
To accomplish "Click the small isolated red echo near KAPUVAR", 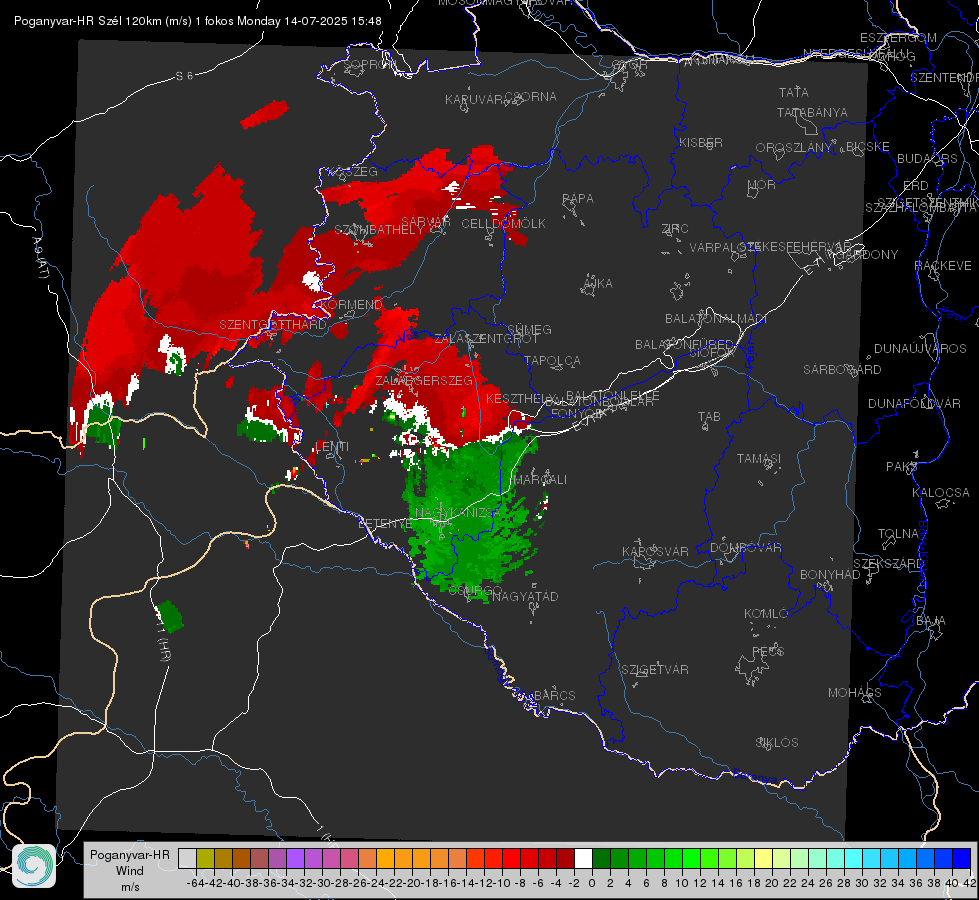I will tap(264, 115).
